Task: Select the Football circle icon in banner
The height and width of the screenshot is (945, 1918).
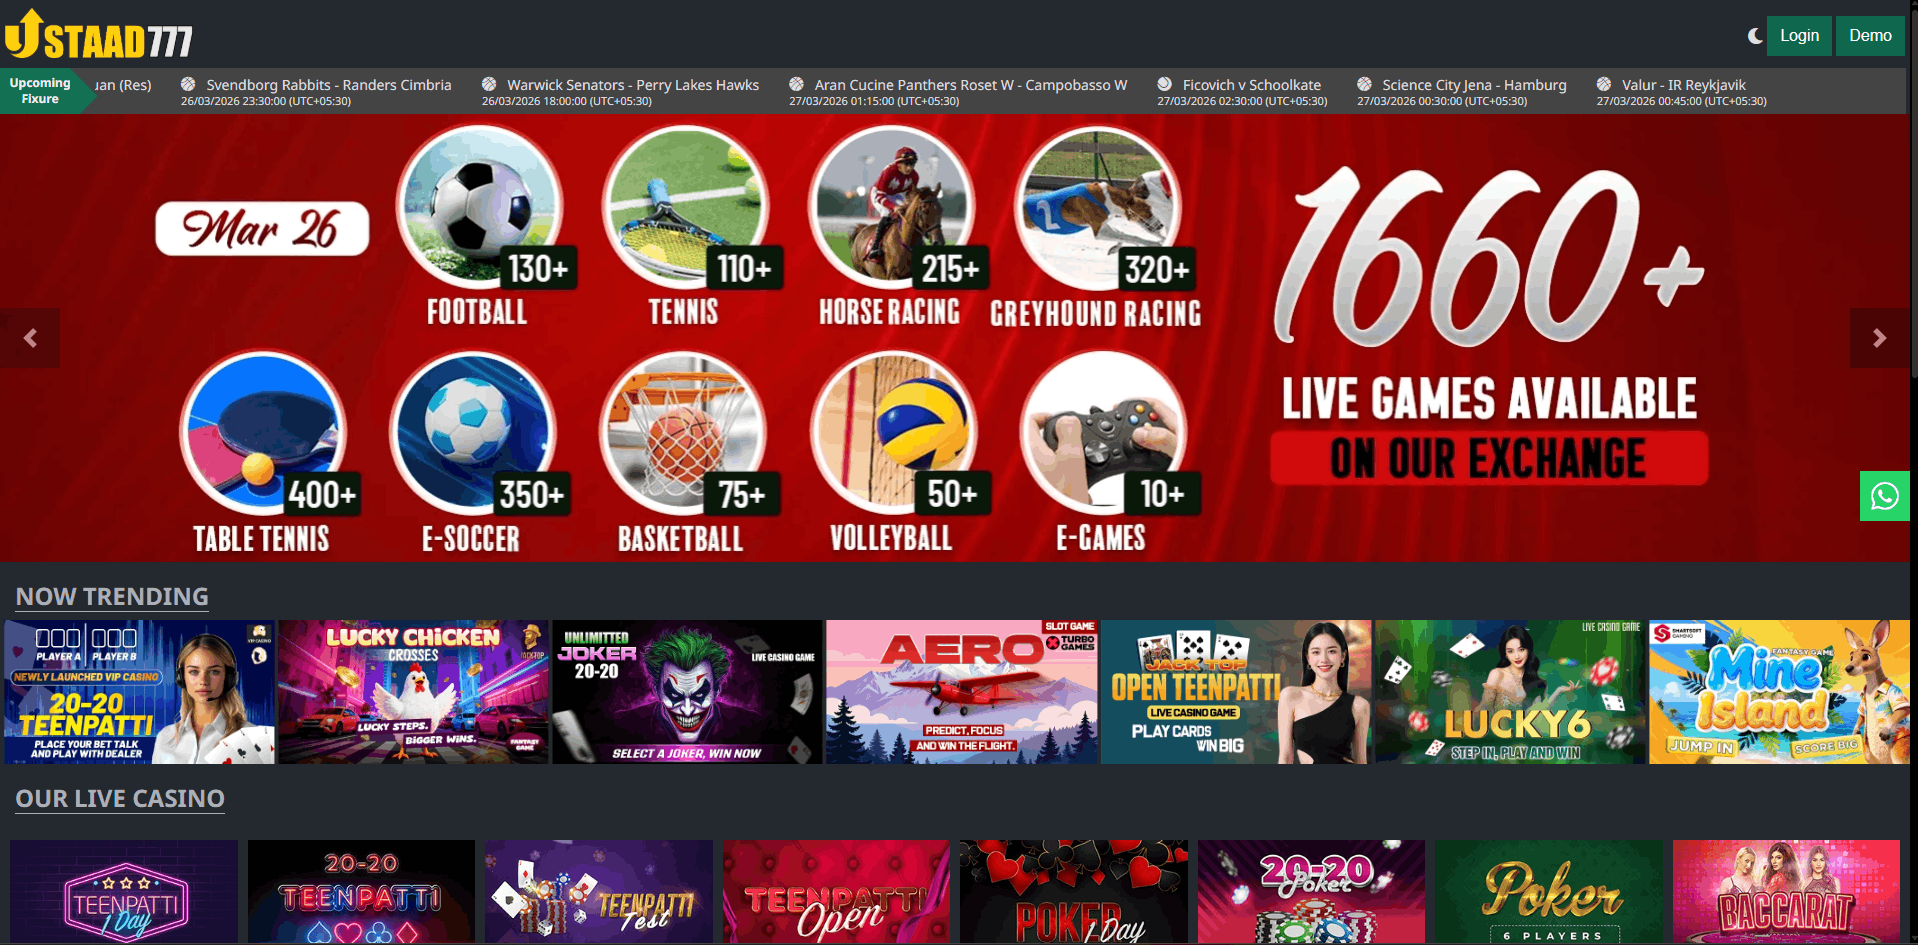Action: 478,207
